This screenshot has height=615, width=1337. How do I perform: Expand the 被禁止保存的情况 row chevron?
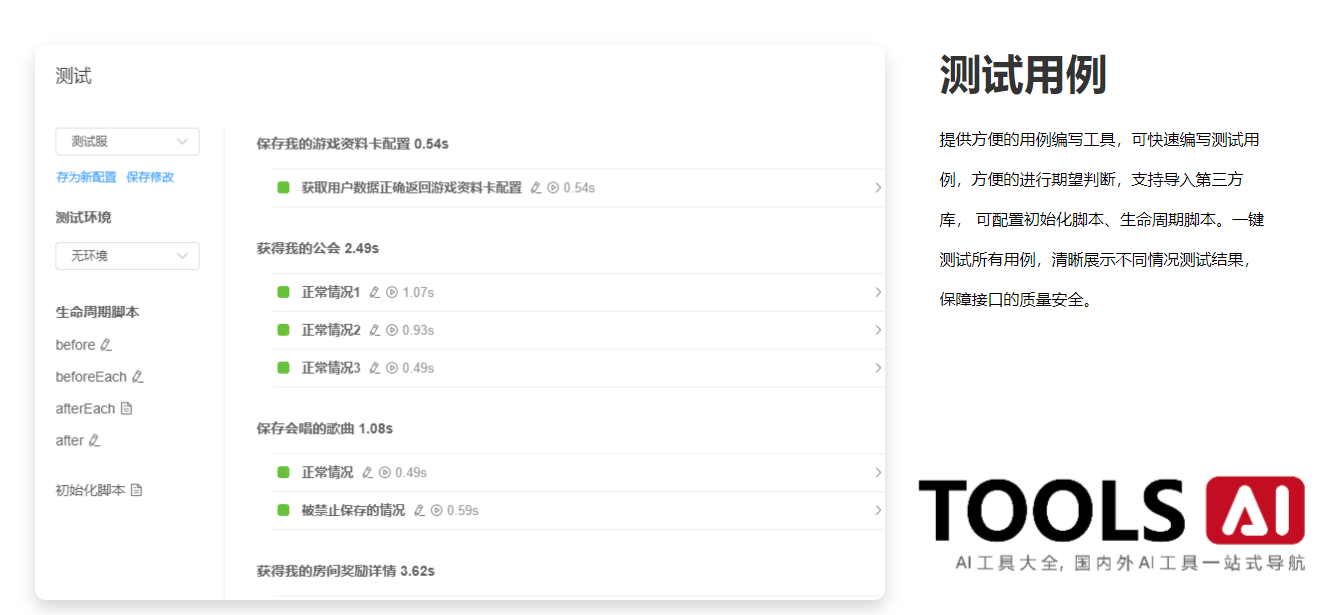click(877, 510)
